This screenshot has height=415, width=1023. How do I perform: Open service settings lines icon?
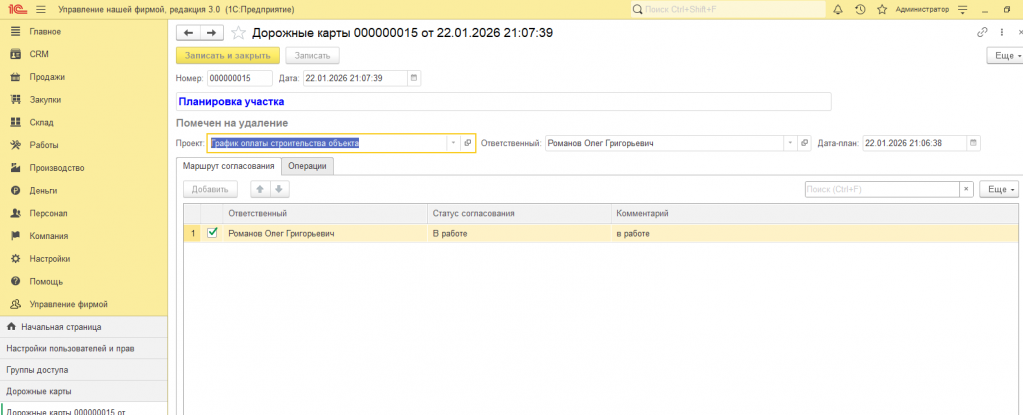[962, 10]
